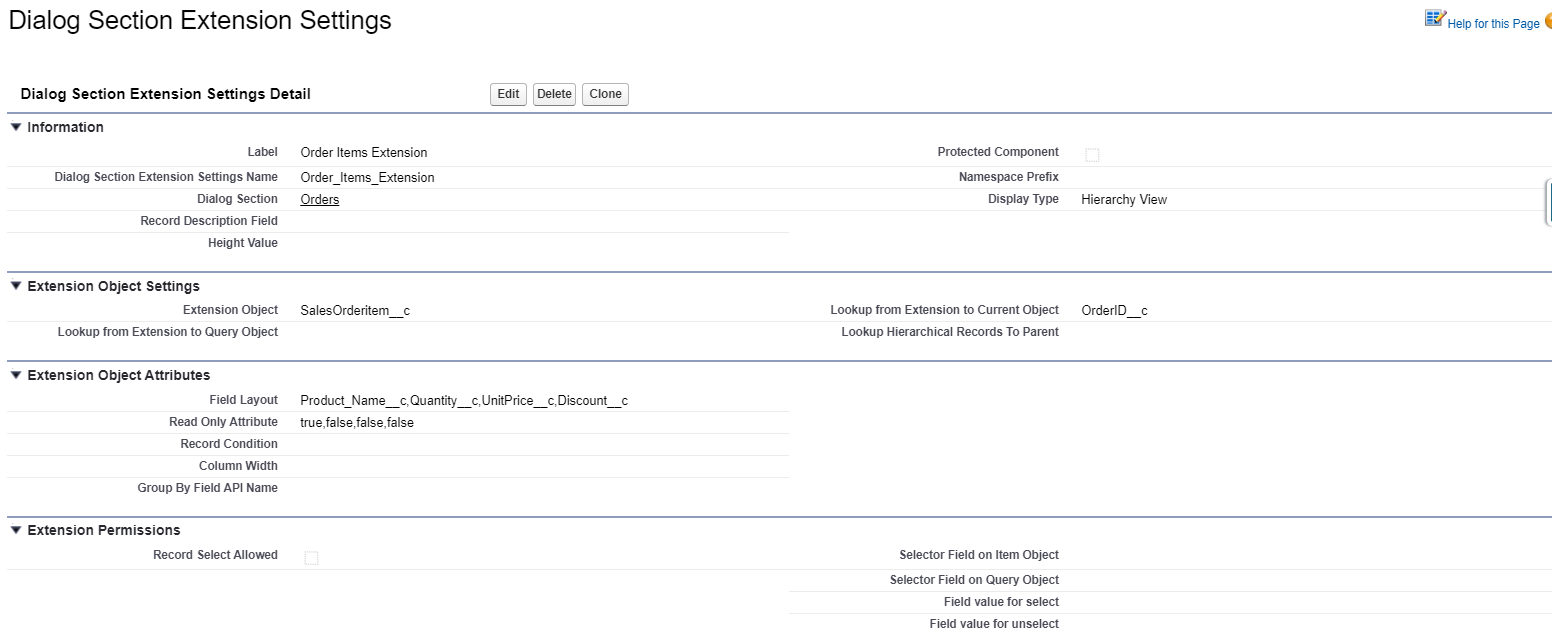Image resolution: width=1552 pixels, height=636 pixels.
Task: Click the OrderID__c lookup value
Action: pyautogui.click(x=1114, y=311)
